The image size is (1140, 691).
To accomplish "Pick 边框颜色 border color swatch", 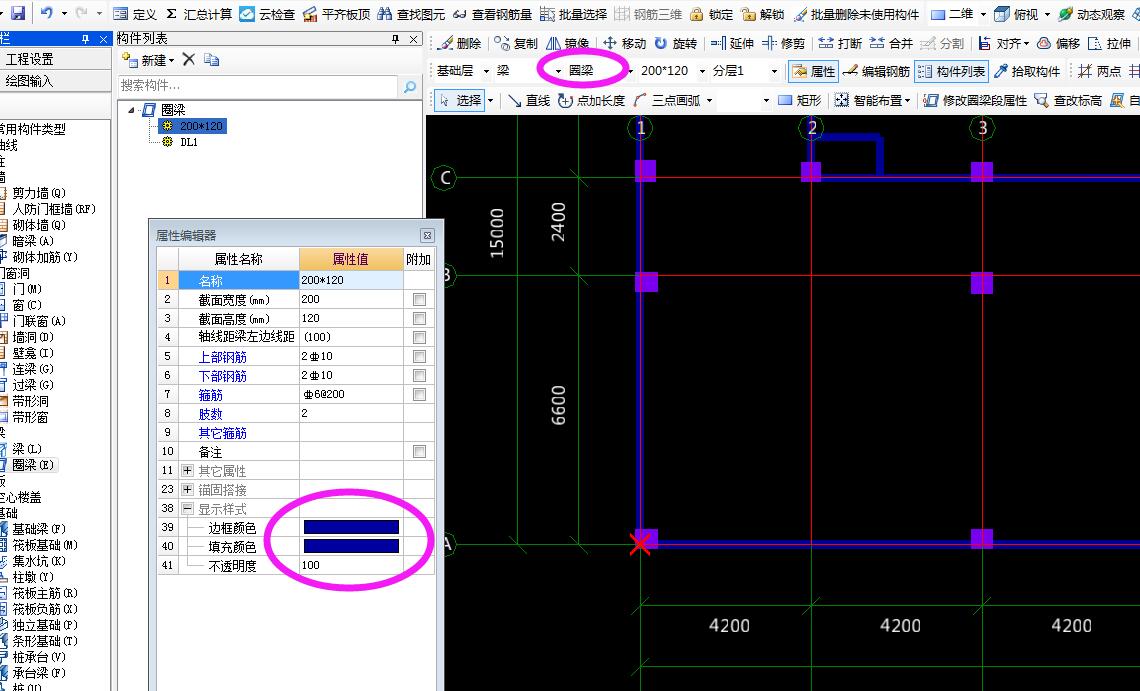I will 351,527.
